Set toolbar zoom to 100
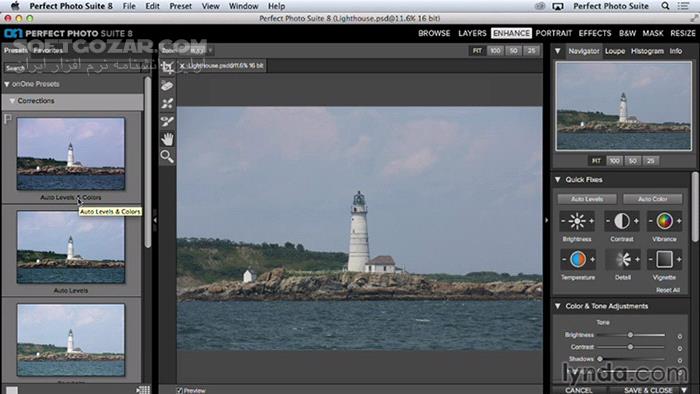Viewport: 700px width, 394px height. (496, 51)
